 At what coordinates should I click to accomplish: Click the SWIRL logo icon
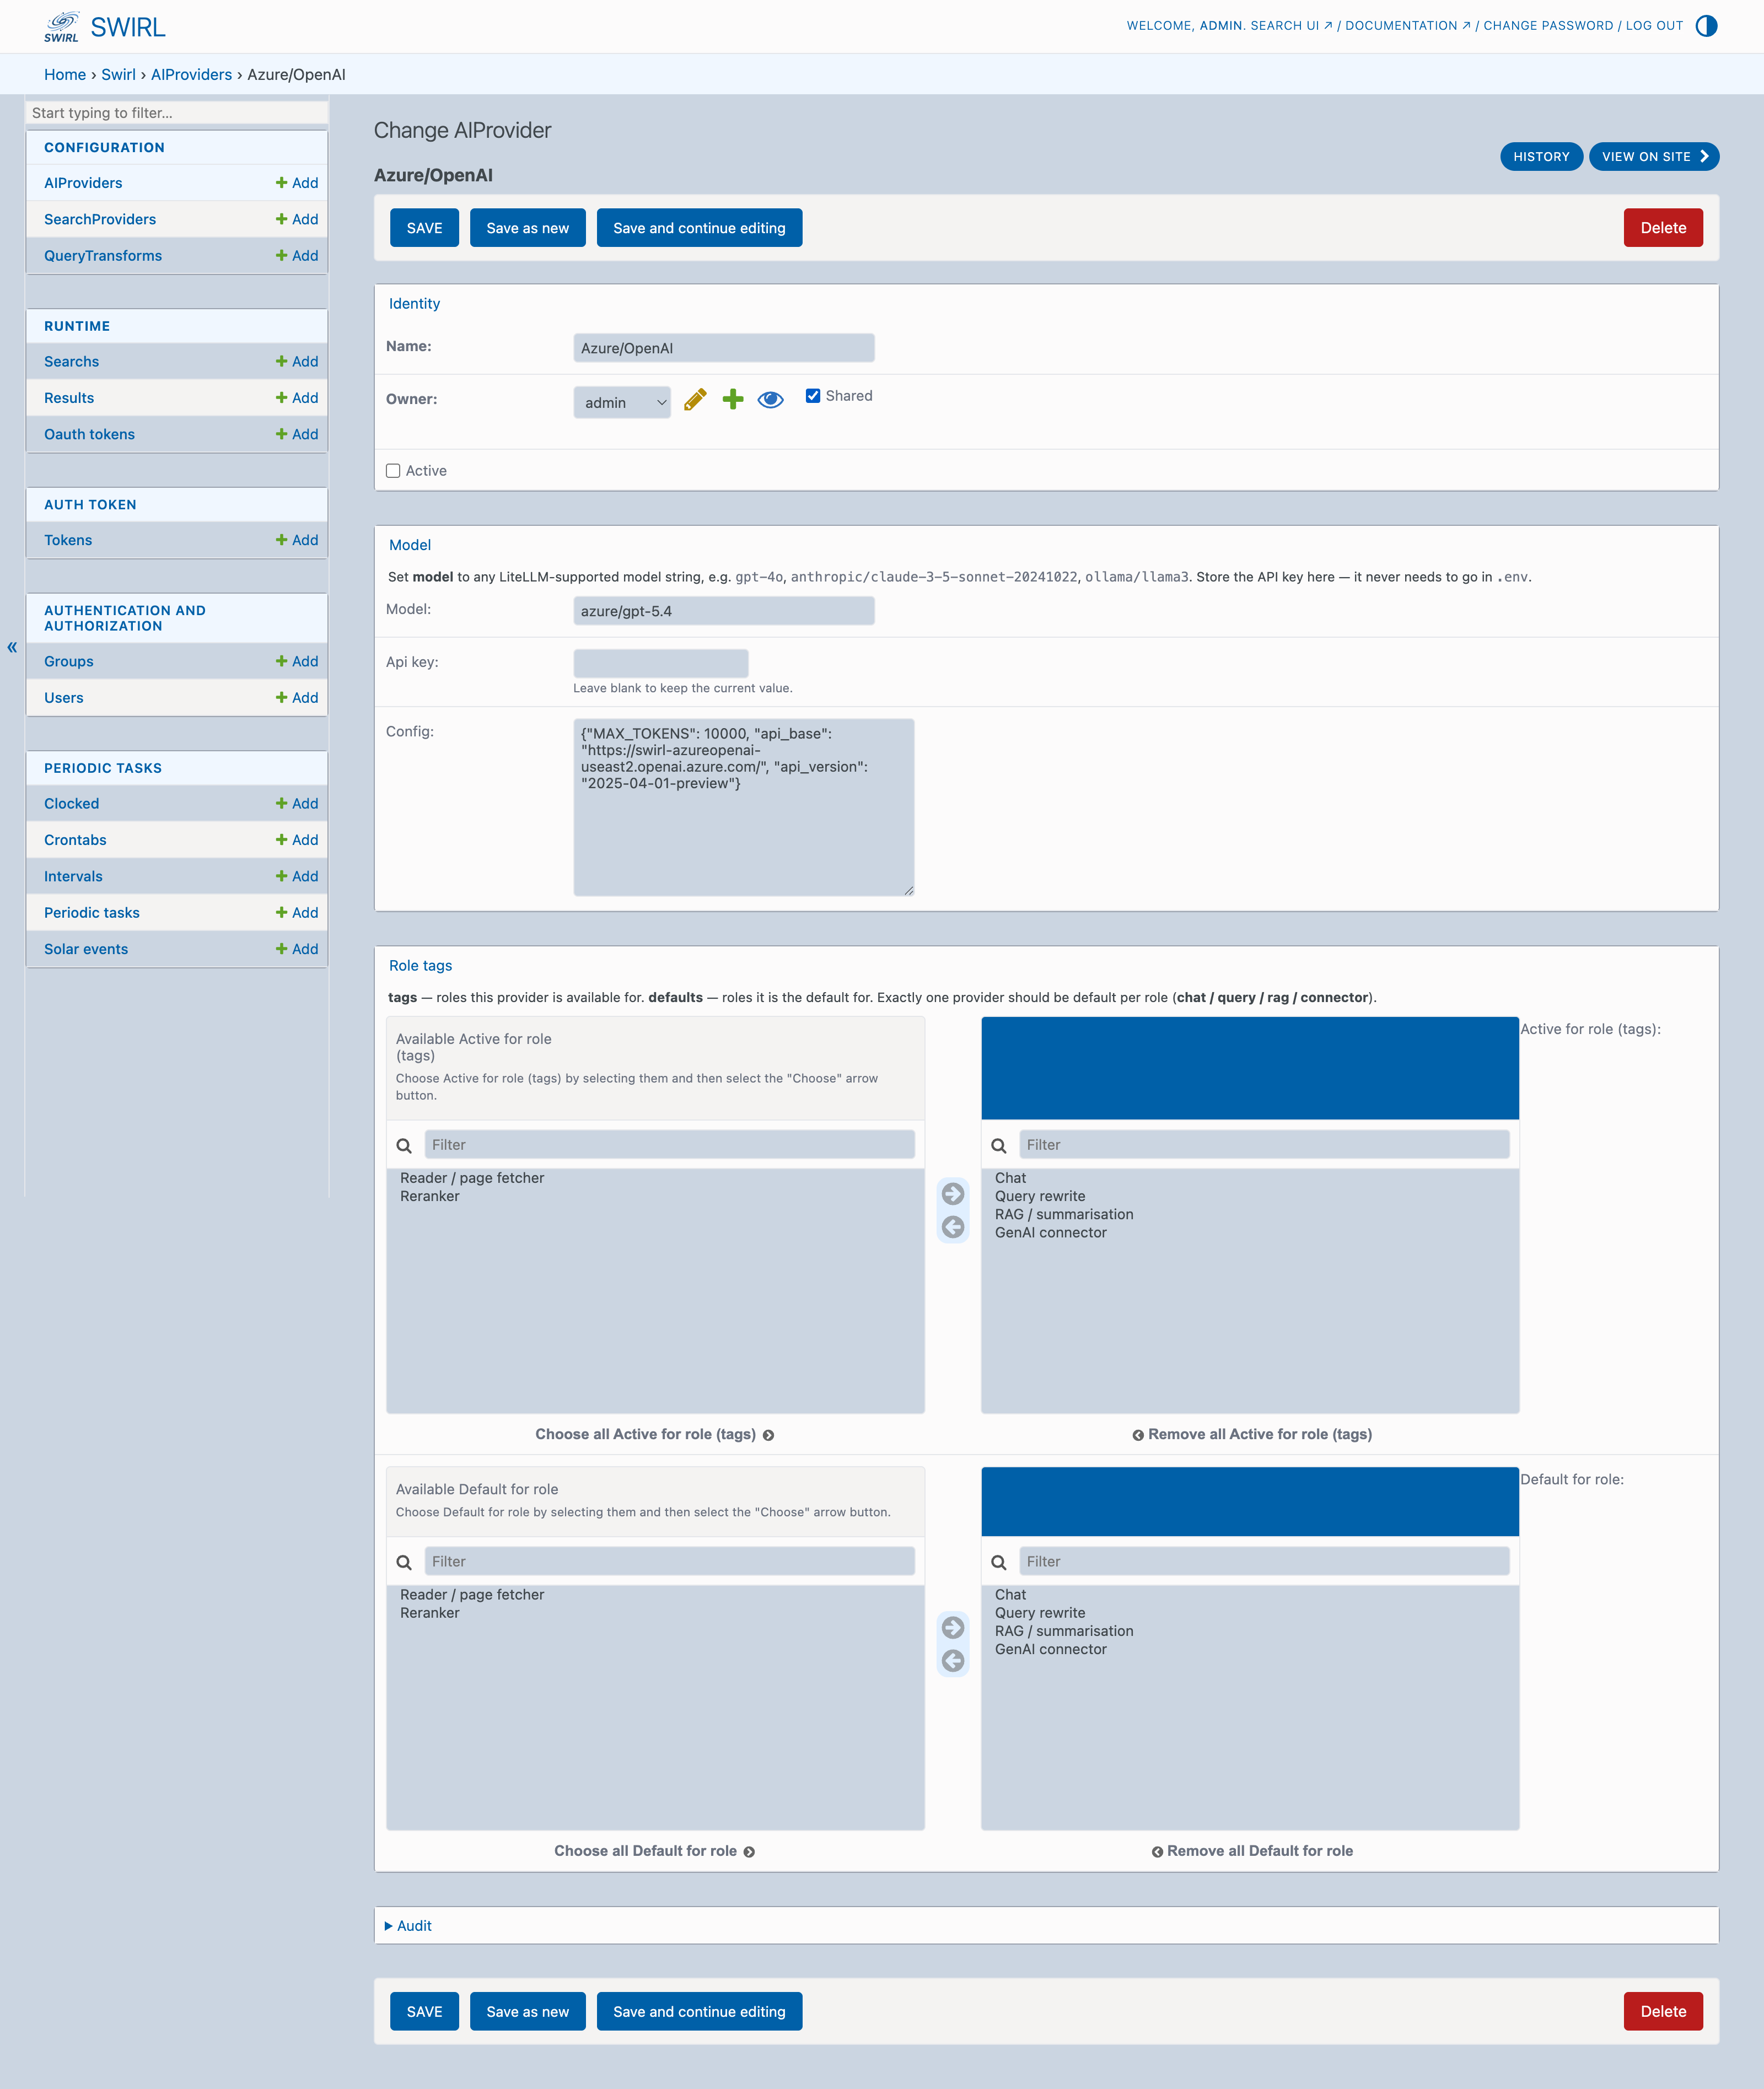[61, 26]
